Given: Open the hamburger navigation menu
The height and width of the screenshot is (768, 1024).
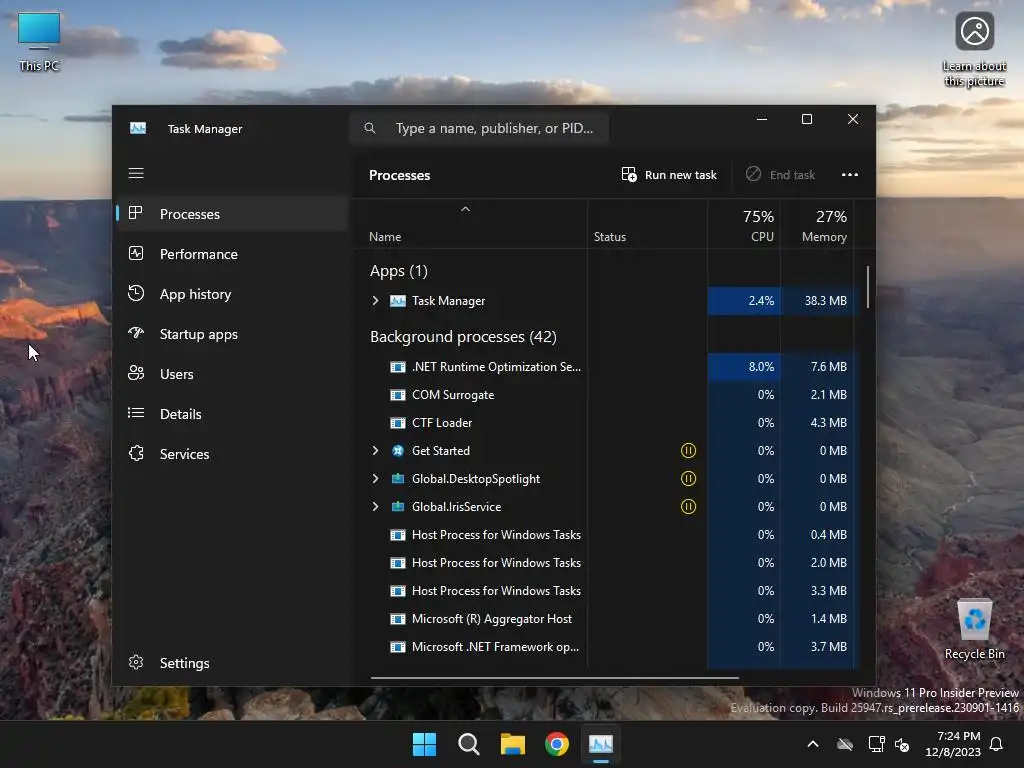Looking at the screenshot, I should tap(136, 173).
